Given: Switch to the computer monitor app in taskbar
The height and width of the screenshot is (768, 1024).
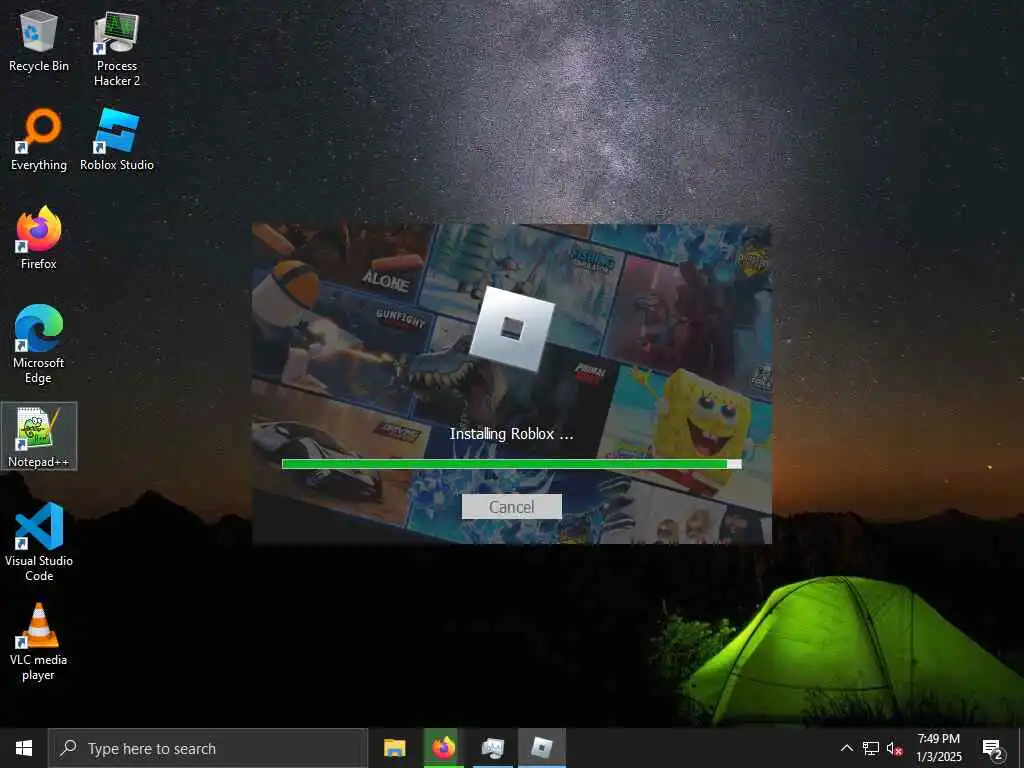Looking at the screenshot, I should click(x=492, y=748).
